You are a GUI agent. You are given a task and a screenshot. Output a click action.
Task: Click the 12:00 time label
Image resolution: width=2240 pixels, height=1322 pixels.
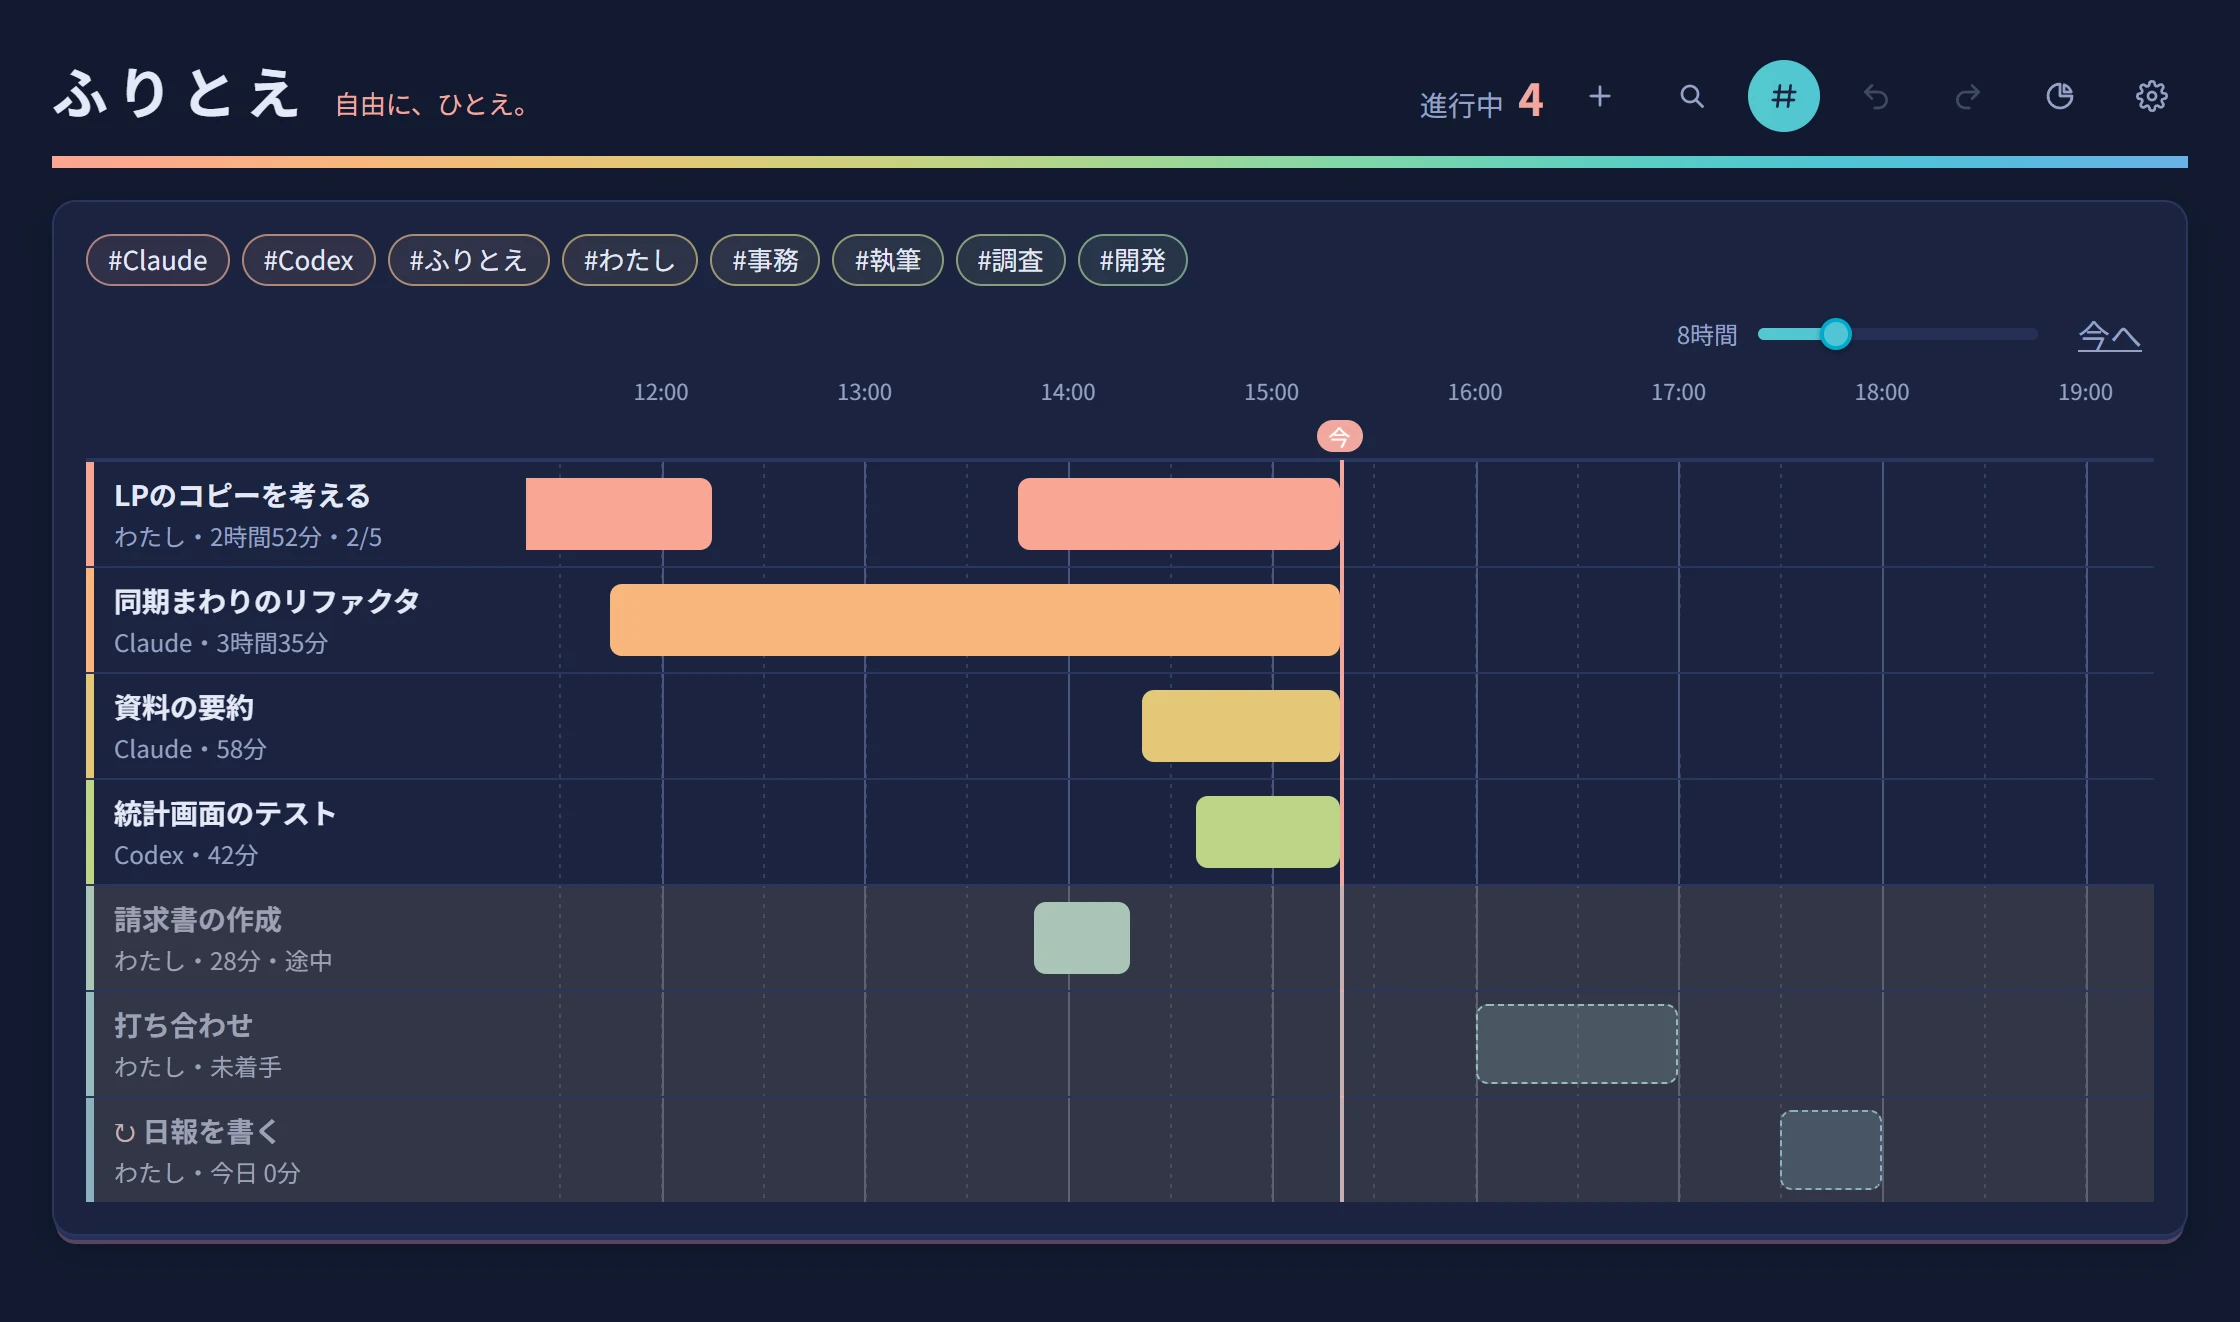(x=661, y=392)
